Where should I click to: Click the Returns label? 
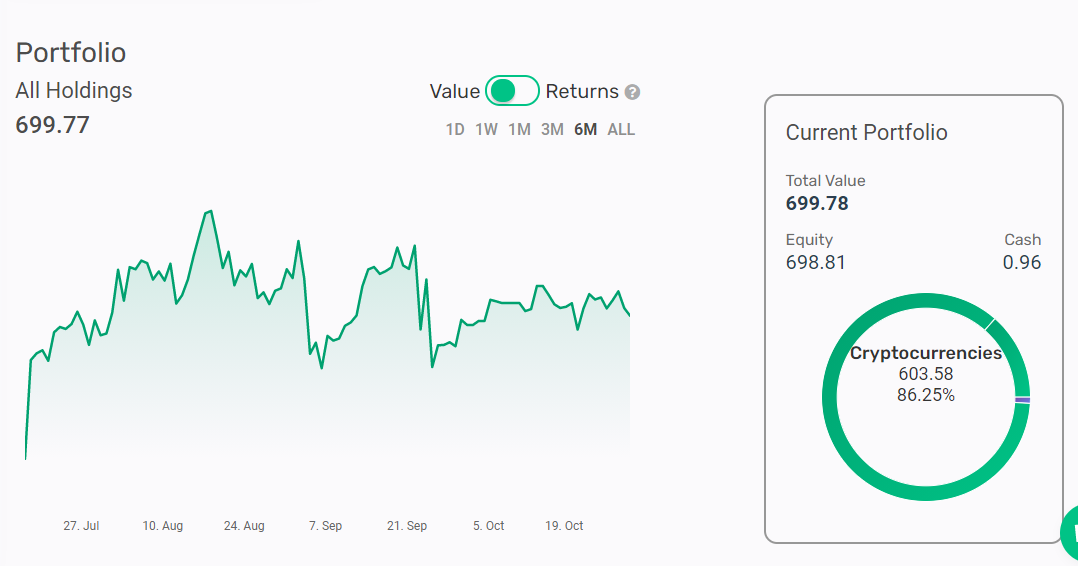(582, 91)
